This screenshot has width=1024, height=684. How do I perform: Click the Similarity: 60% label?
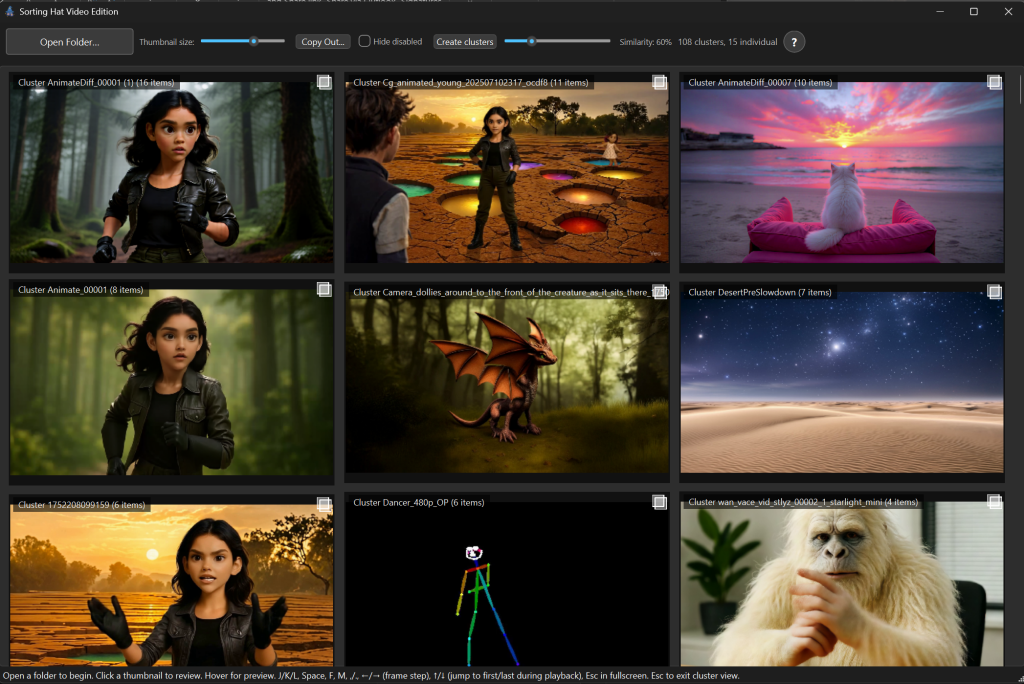click(645, 42)
